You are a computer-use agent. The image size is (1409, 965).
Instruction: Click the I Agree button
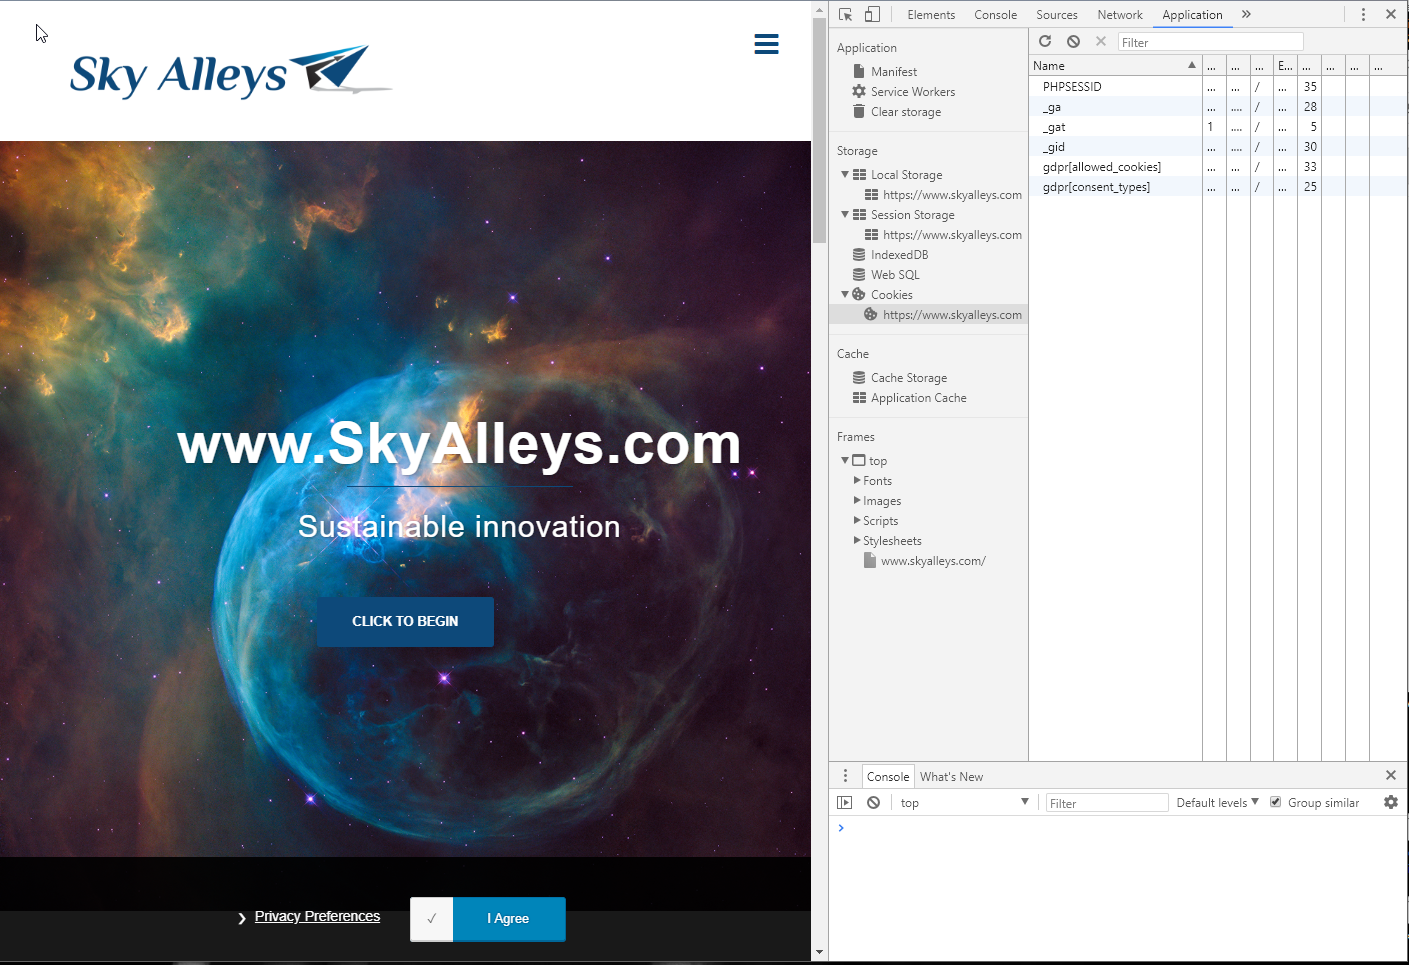tap(509, 918)
